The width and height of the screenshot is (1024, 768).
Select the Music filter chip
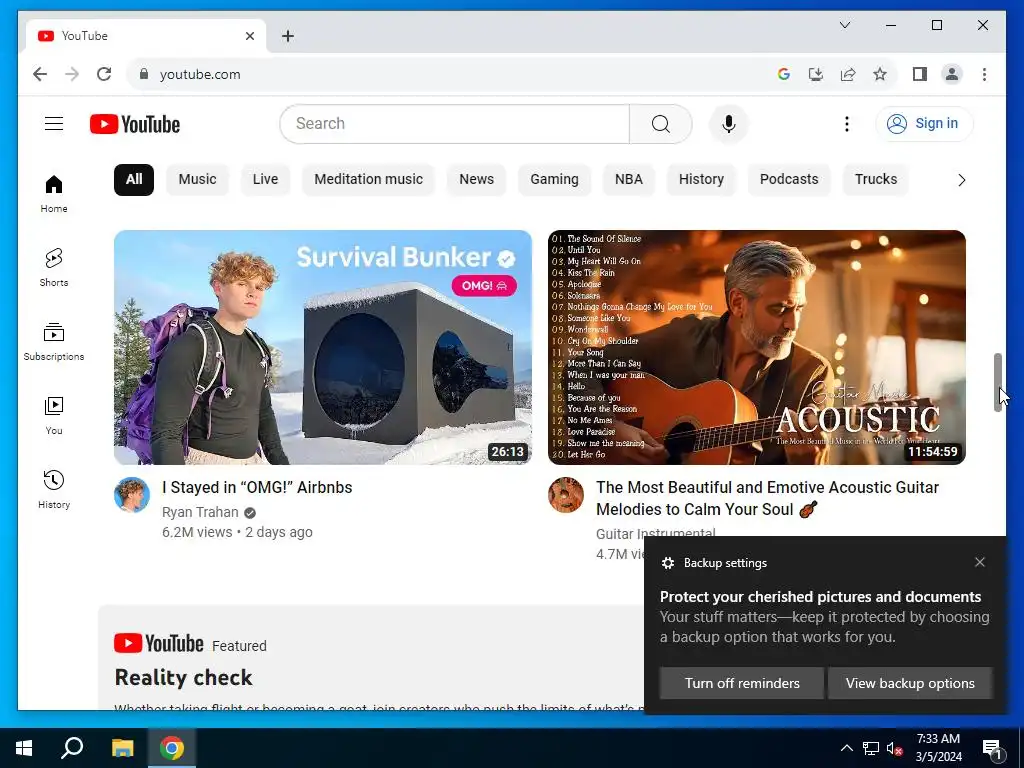tap(197, 180)
